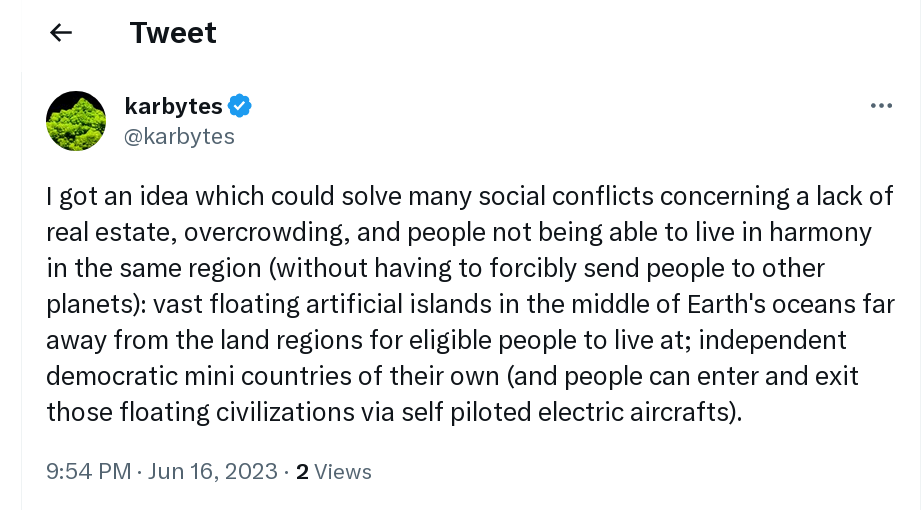View analytics via the 2 Views label
Viewport: 924px width, 510px height.
334,472
